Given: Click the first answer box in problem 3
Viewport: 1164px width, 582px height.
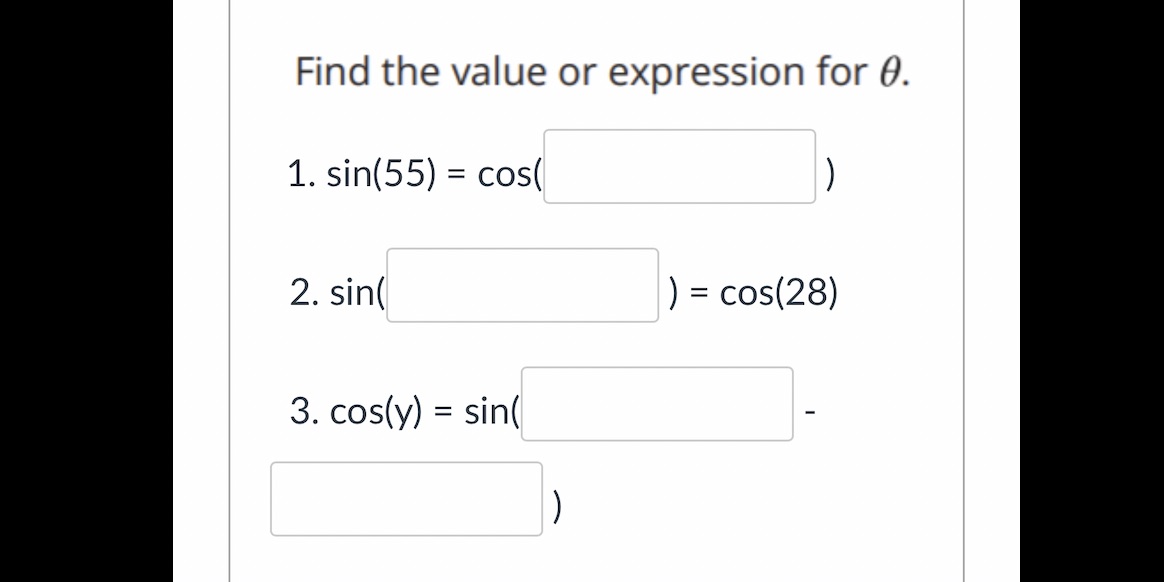Looking at the screenshot, I should tap(657, 405).
